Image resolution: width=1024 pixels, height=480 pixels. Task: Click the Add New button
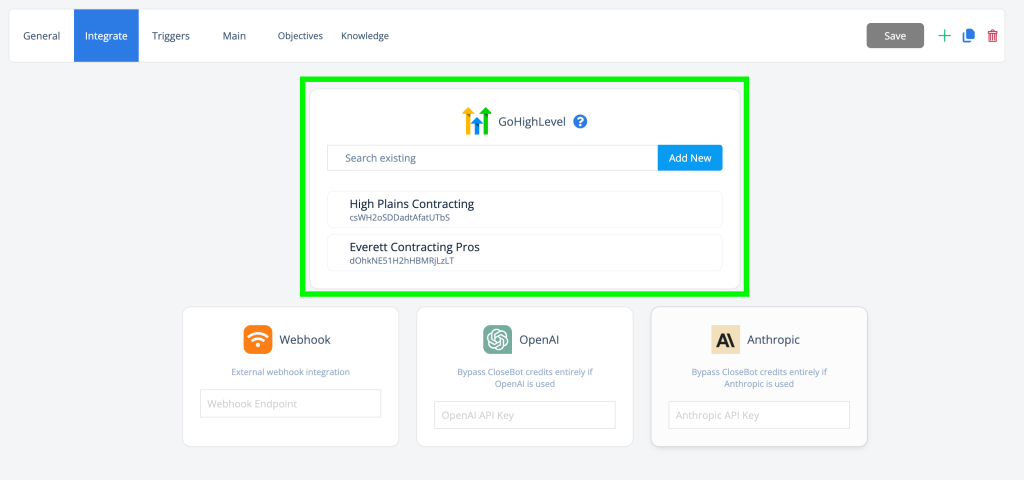pyautogui.click(x=690, y=158)
